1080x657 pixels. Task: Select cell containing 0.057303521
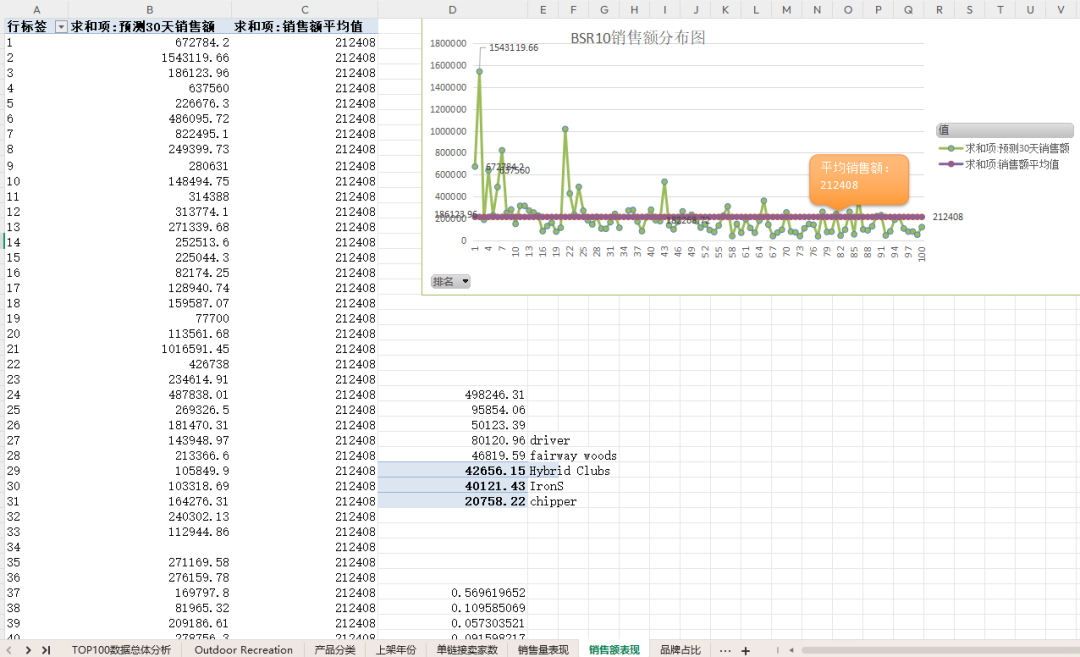(x=453, y=623)
